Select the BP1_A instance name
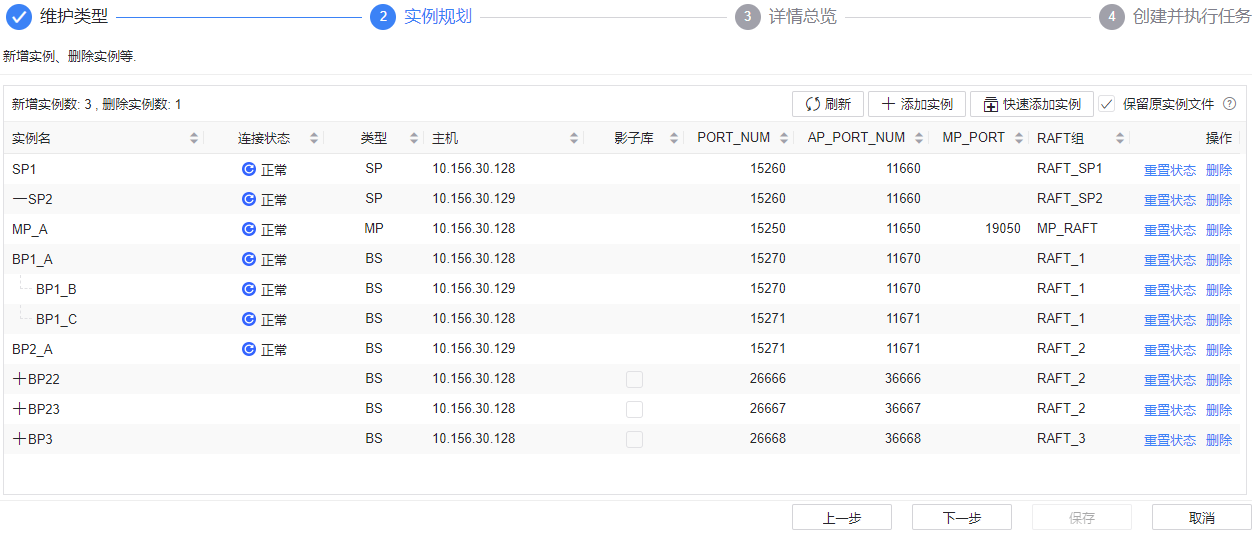The width and height of the screenshot is (1254, 534). [x=32, y=259]
